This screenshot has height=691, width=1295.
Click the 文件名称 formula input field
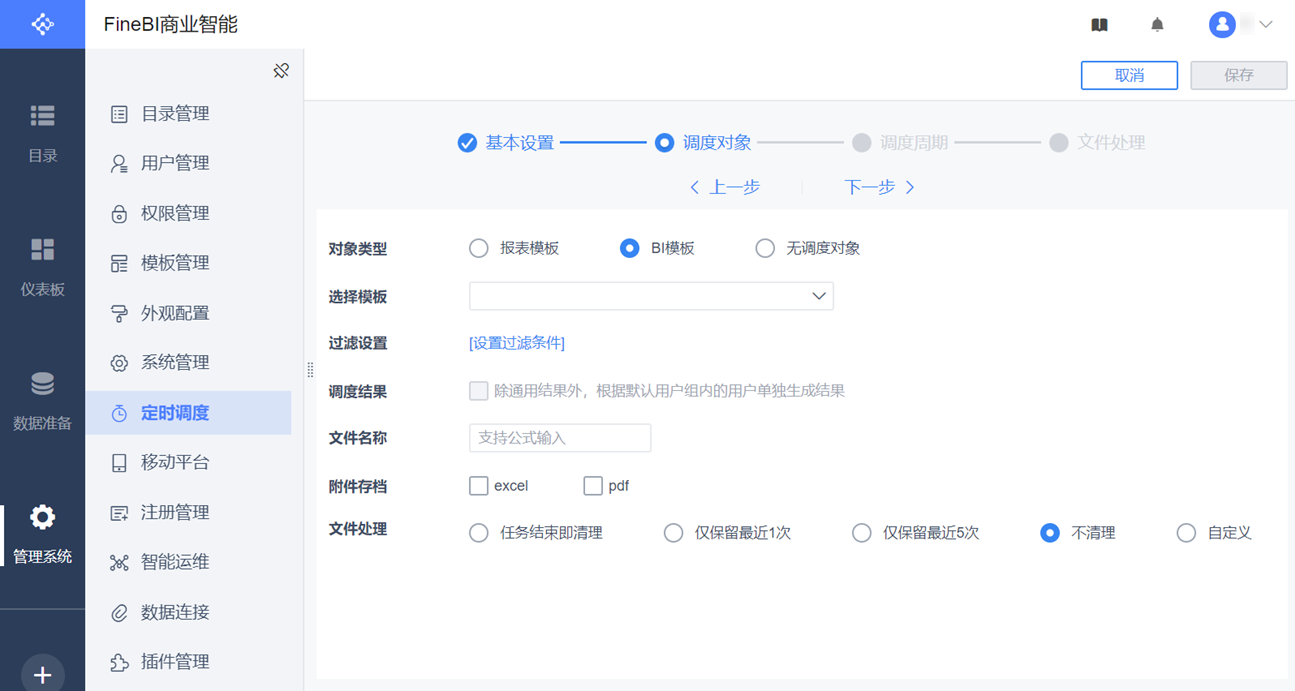[x=560, y=438]
